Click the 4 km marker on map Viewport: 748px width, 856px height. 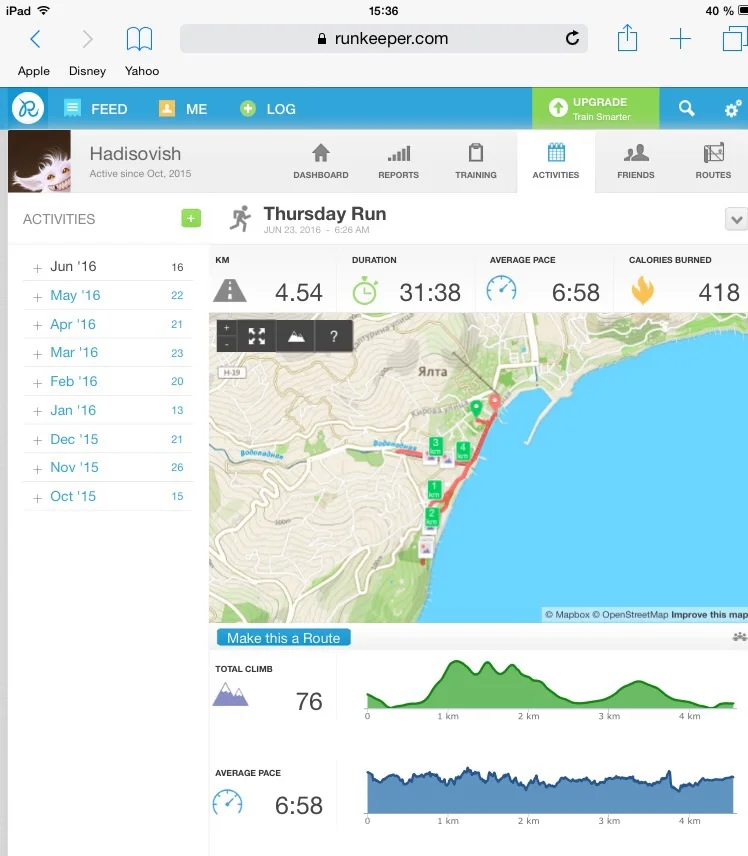click(462, 450)
